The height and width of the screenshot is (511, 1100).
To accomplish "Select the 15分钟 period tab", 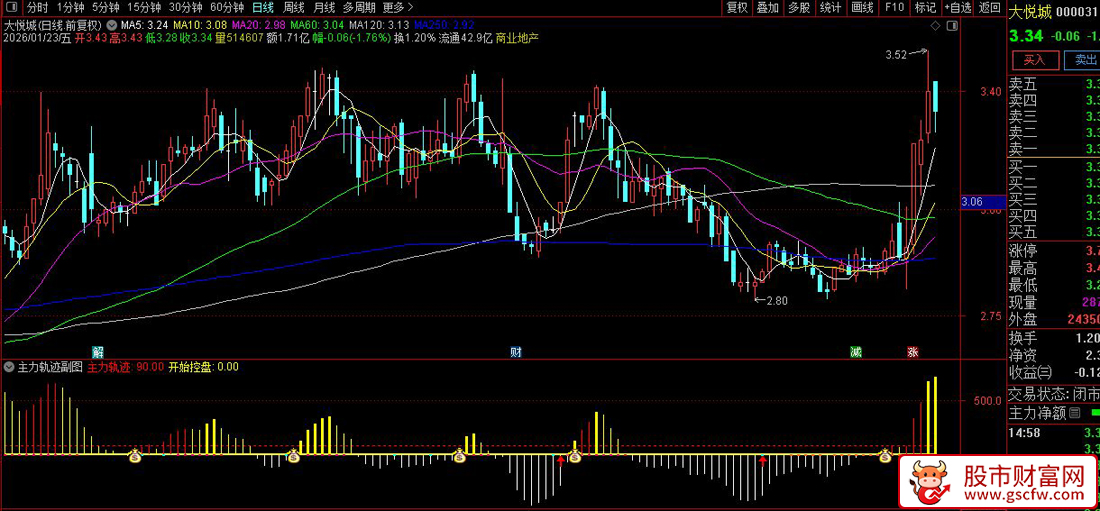I will (x=145, y=8).
